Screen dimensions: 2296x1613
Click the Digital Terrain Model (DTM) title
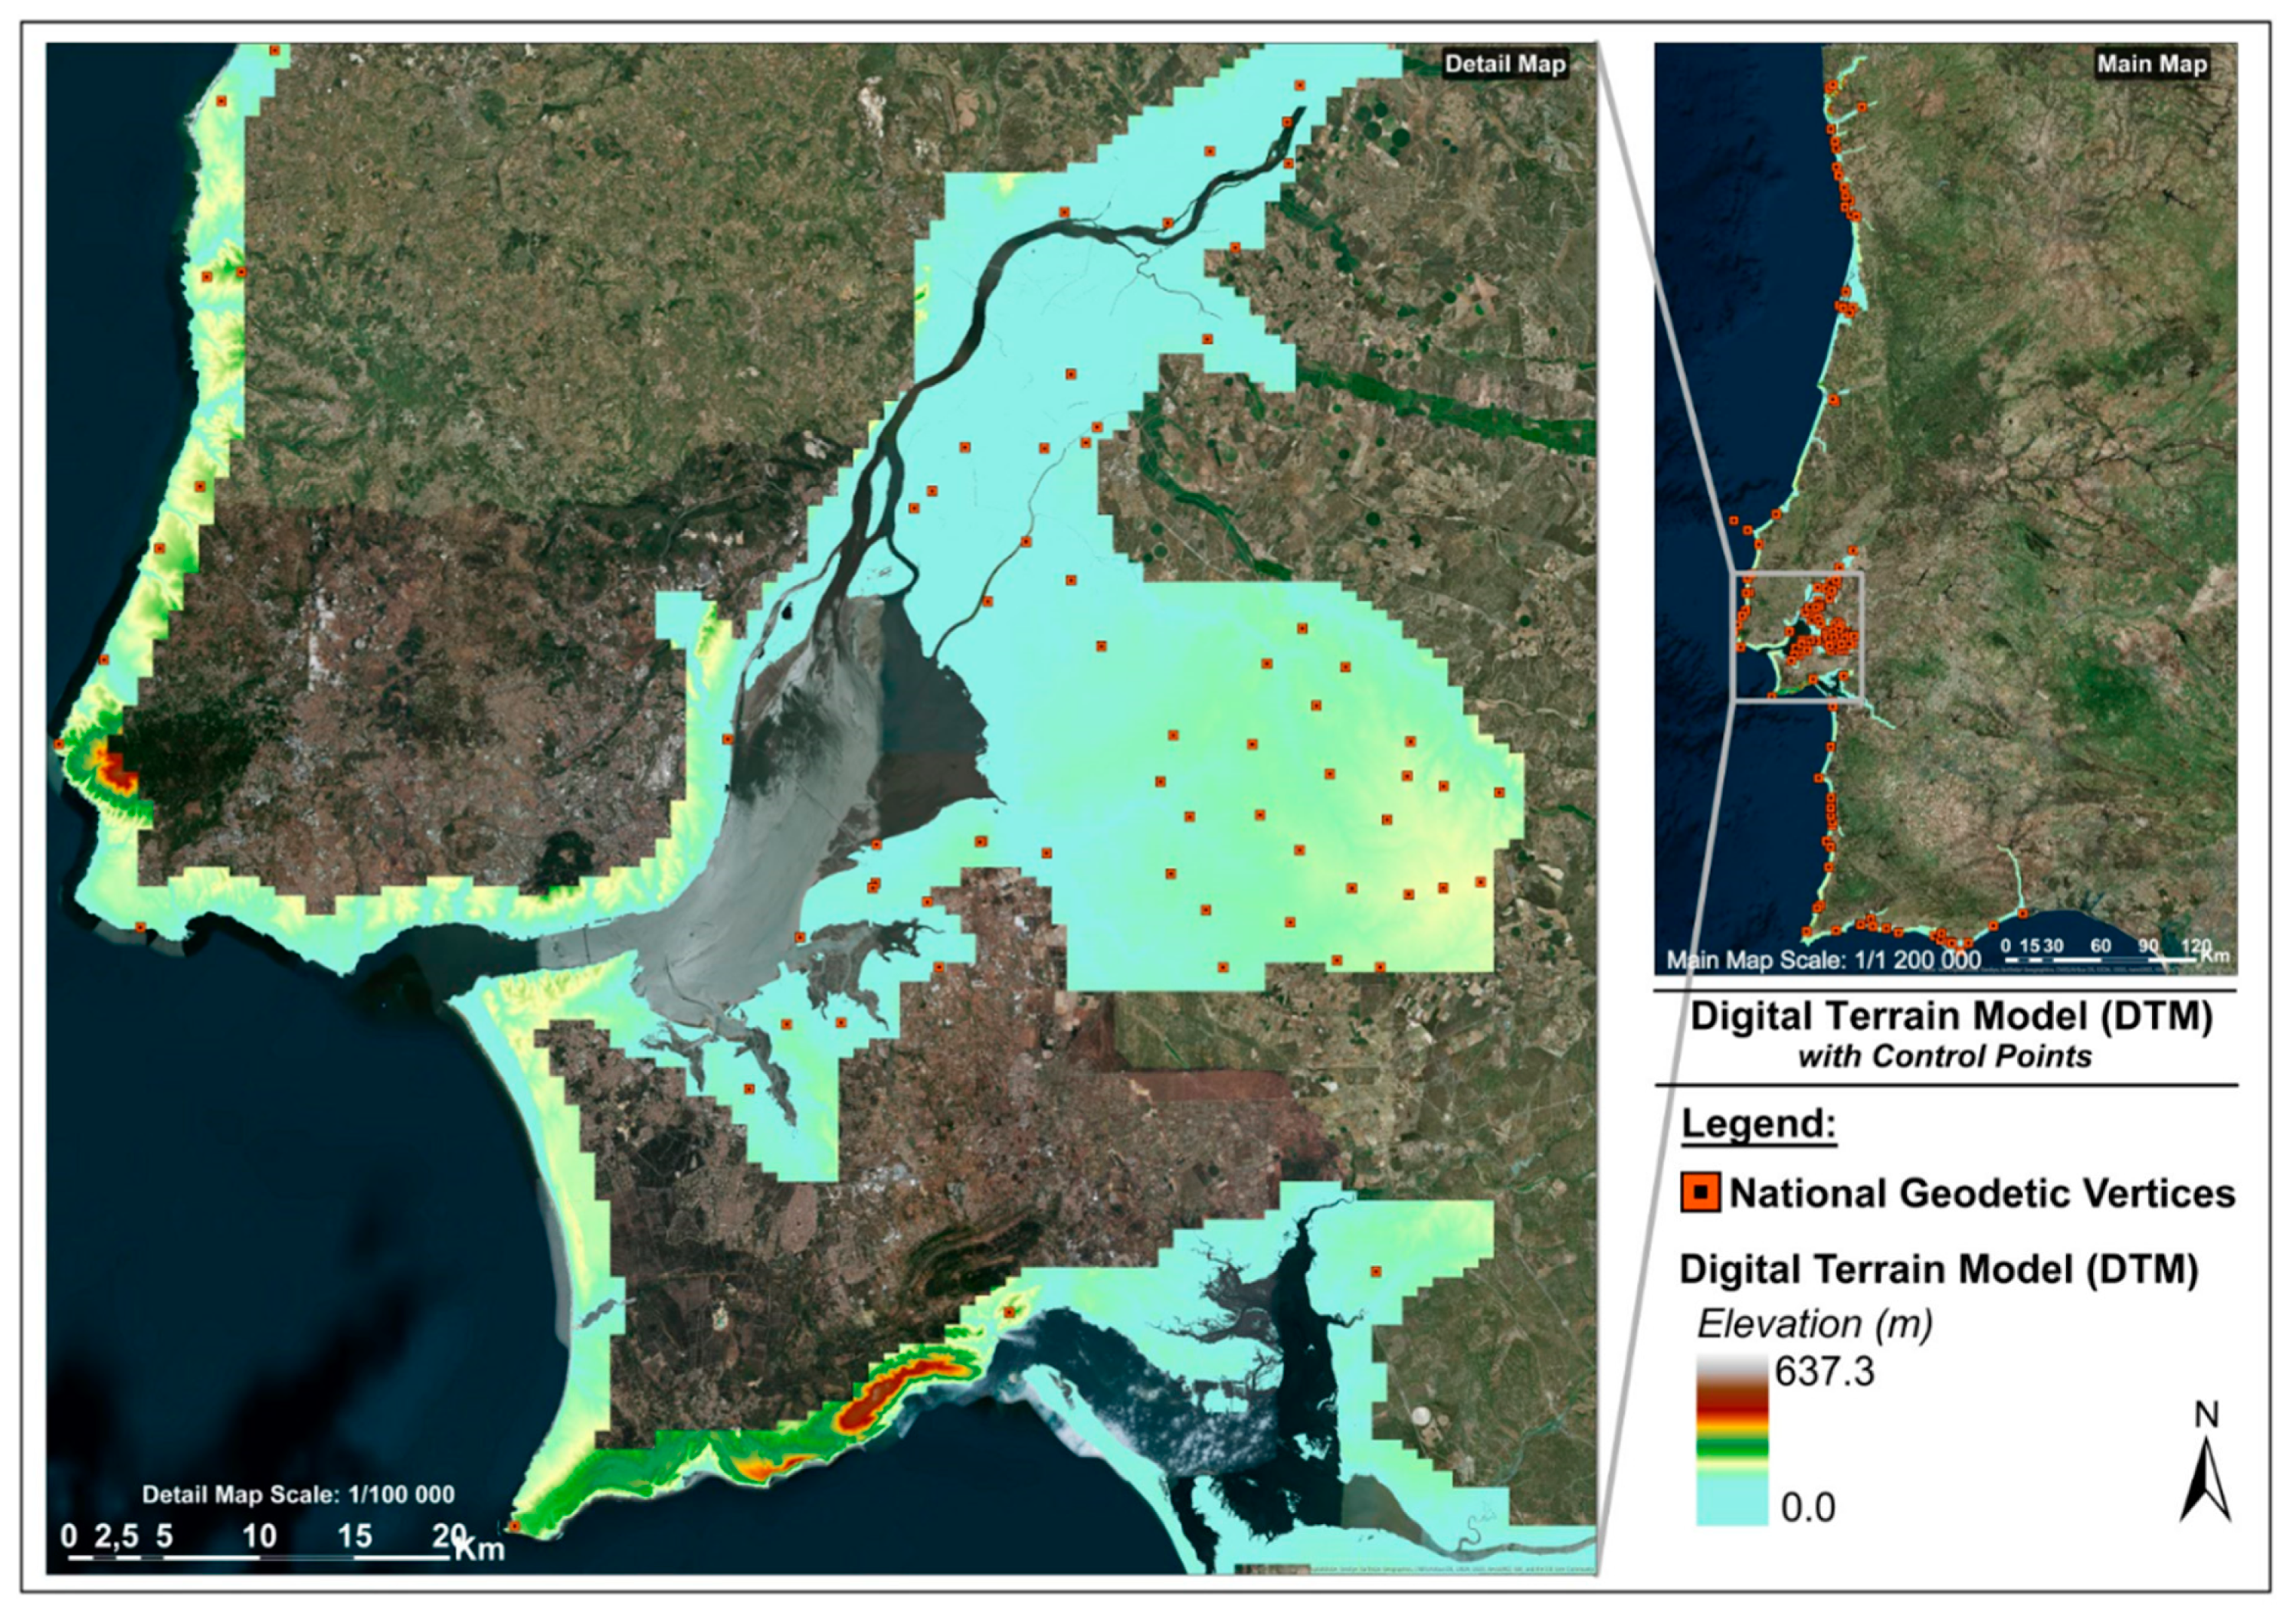coord(1951,1016)
